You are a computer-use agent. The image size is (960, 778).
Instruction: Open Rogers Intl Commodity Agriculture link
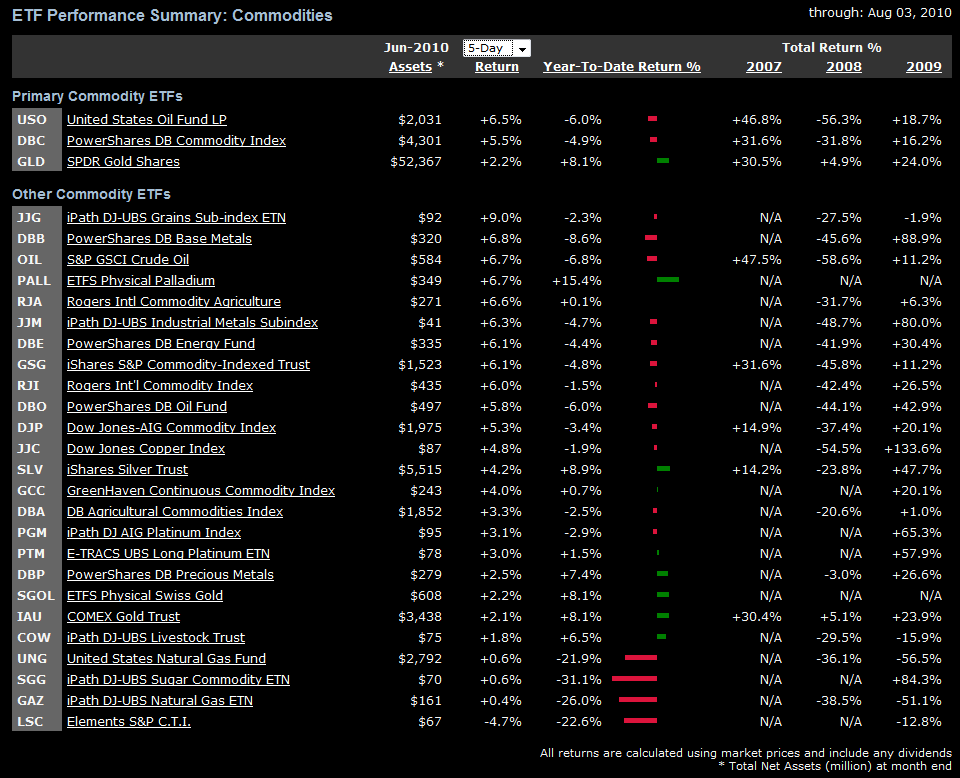tap(174, 302)
